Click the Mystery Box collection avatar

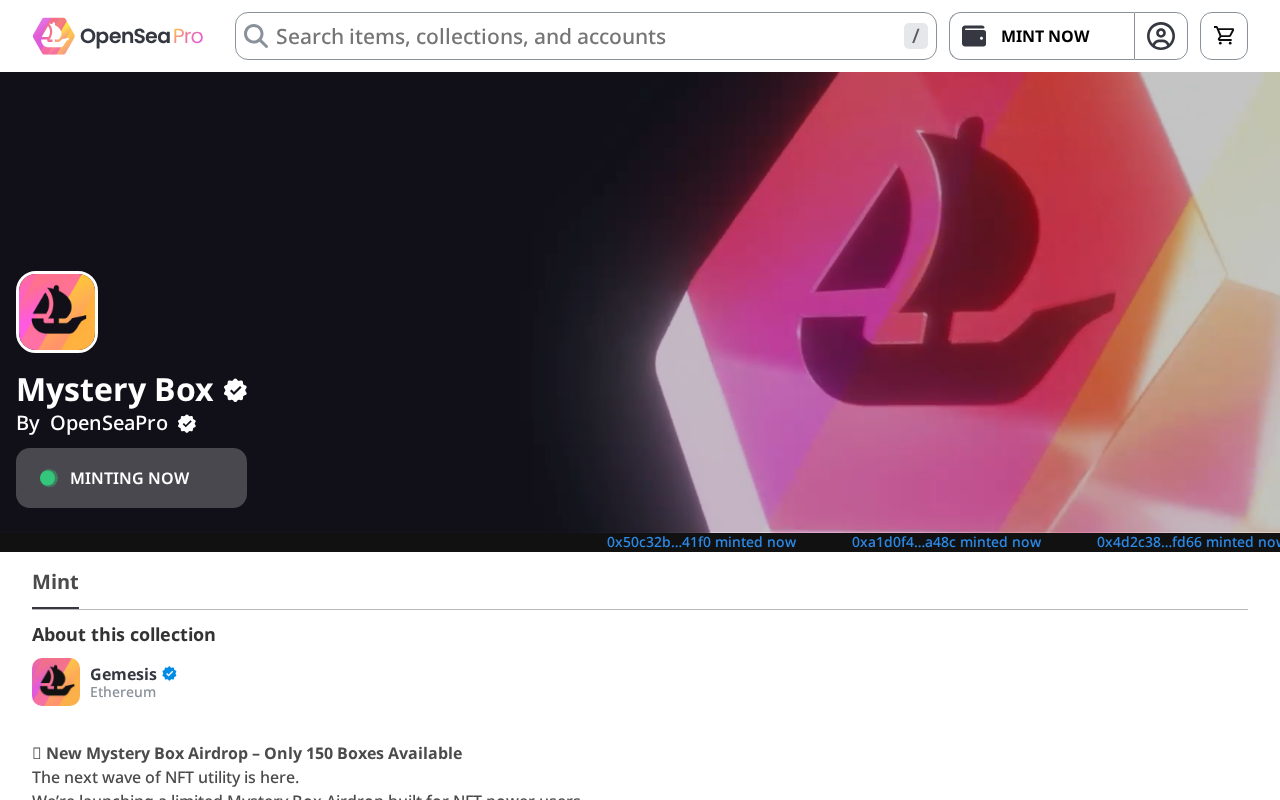(x=57, y=312)
